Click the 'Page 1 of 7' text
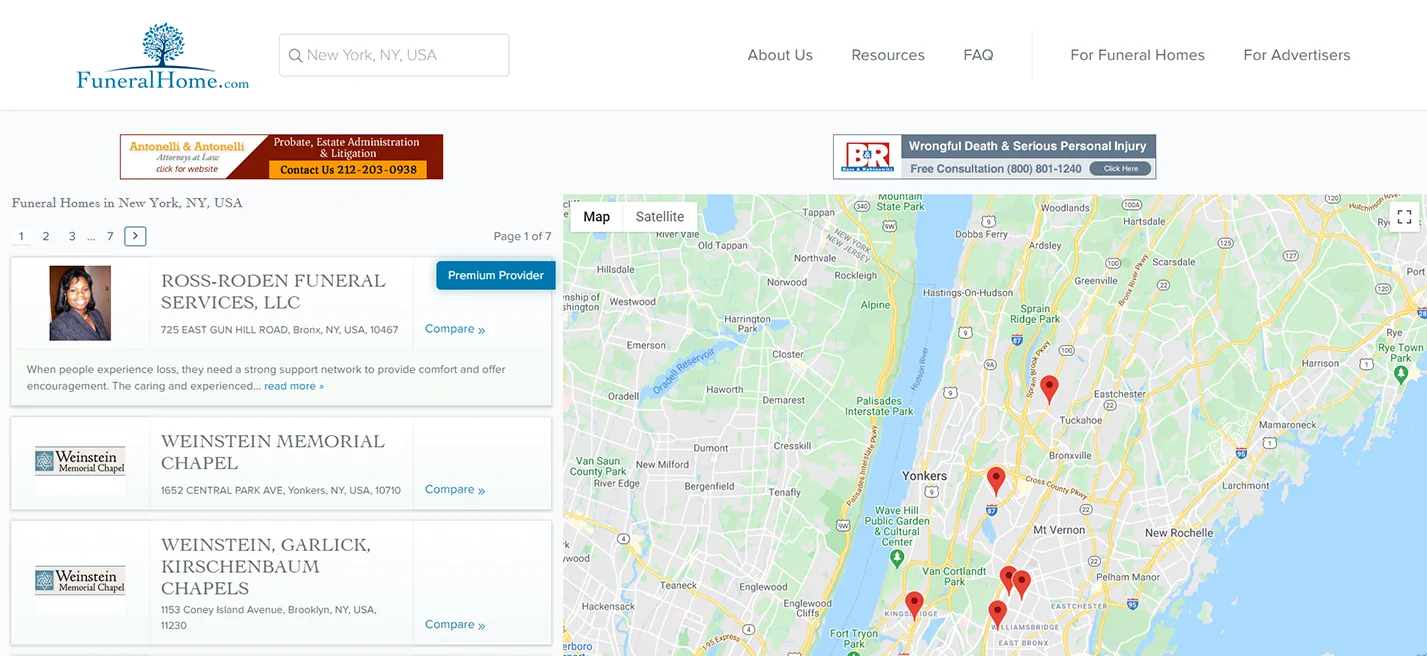This screenshot has height=656, width=1427. (x=522, y=236)
